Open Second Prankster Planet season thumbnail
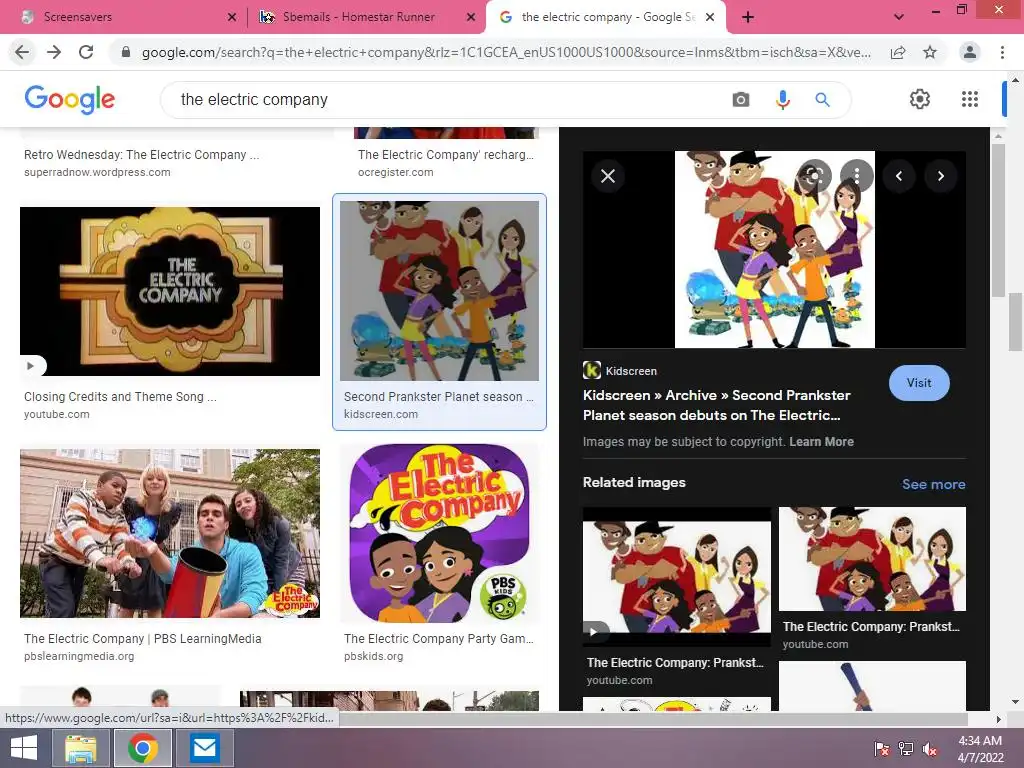Image resolution: width=1024 pixels, height=768 pixels. (440, 291)
